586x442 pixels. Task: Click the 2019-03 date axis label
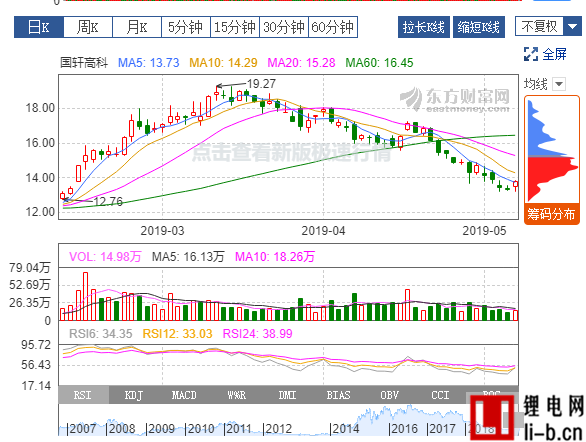click(x=163, y=231)
